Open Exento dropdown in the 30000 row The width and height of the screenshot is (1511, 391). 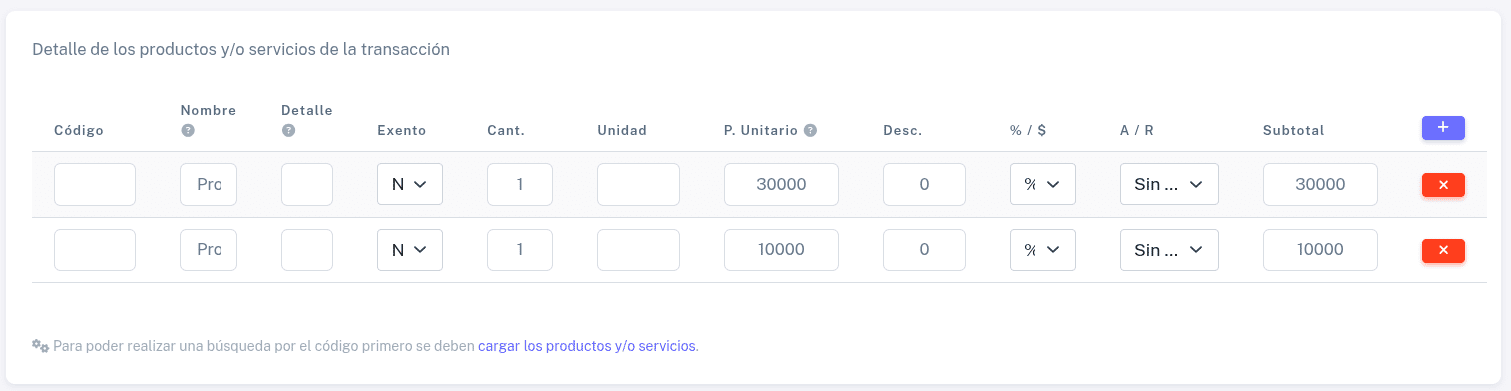pyautogui.click(x=410, y=184)
